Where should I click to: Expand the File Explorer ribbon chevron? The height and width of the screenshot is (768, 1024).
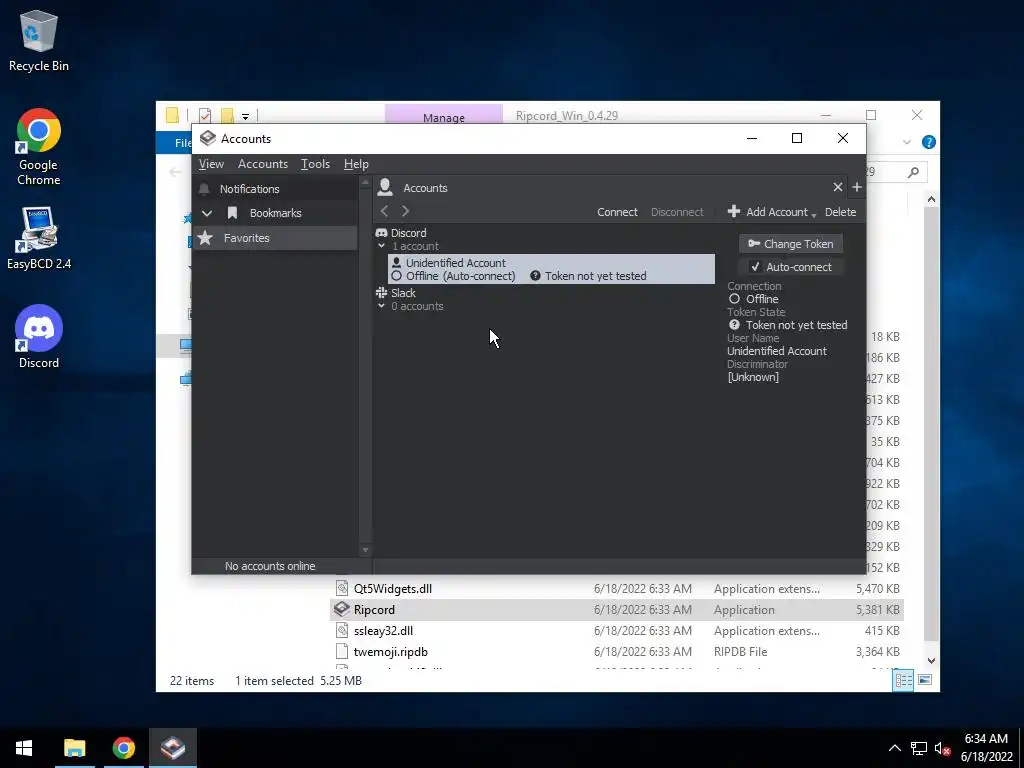pyautogui.click(x=906, y=142)
